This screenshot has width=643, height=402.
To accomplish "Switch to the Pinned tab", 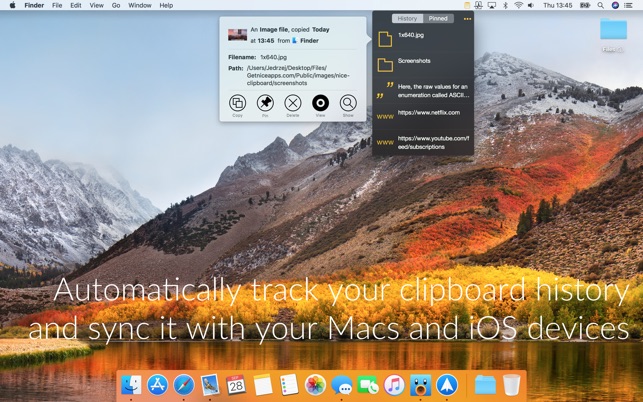I will tap(438, 18).
